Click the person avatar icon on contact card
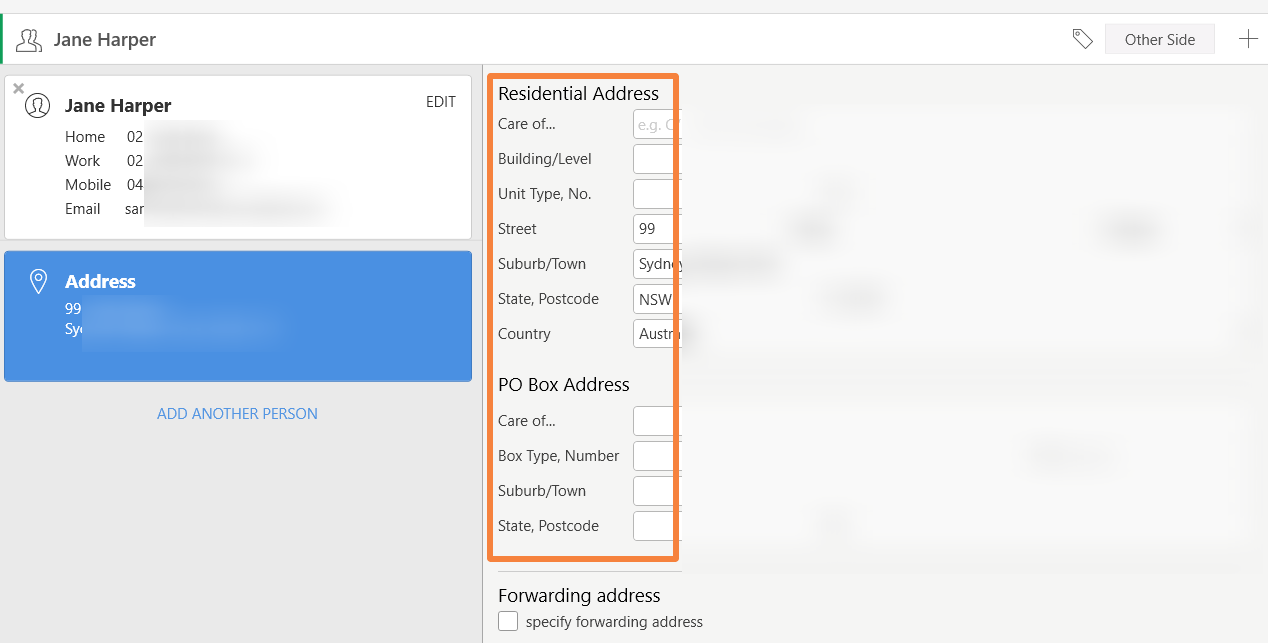1268x643 pixels. 38,106
